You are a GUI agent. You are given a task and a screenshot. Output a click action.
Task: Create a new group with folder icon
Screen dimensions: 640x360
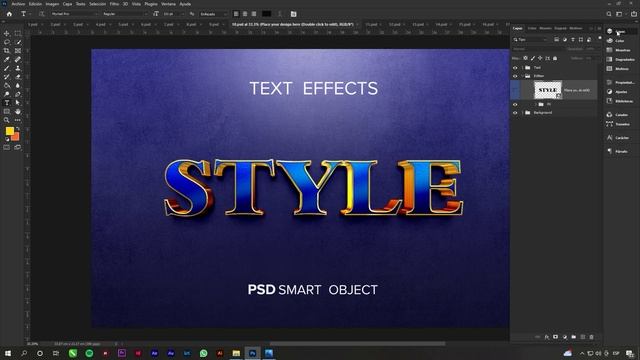(573, 337)
